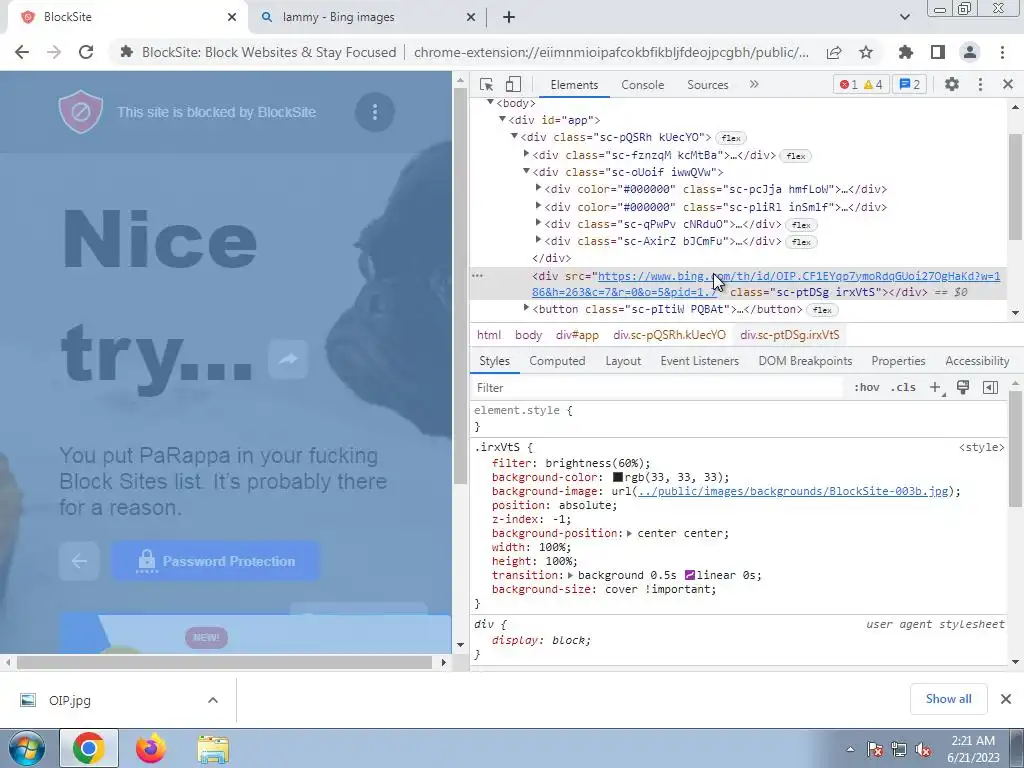The height and width of the screenshot is (768, 1024).
Task: Click the blue issues counter showing 2
Action: (910, 84)
